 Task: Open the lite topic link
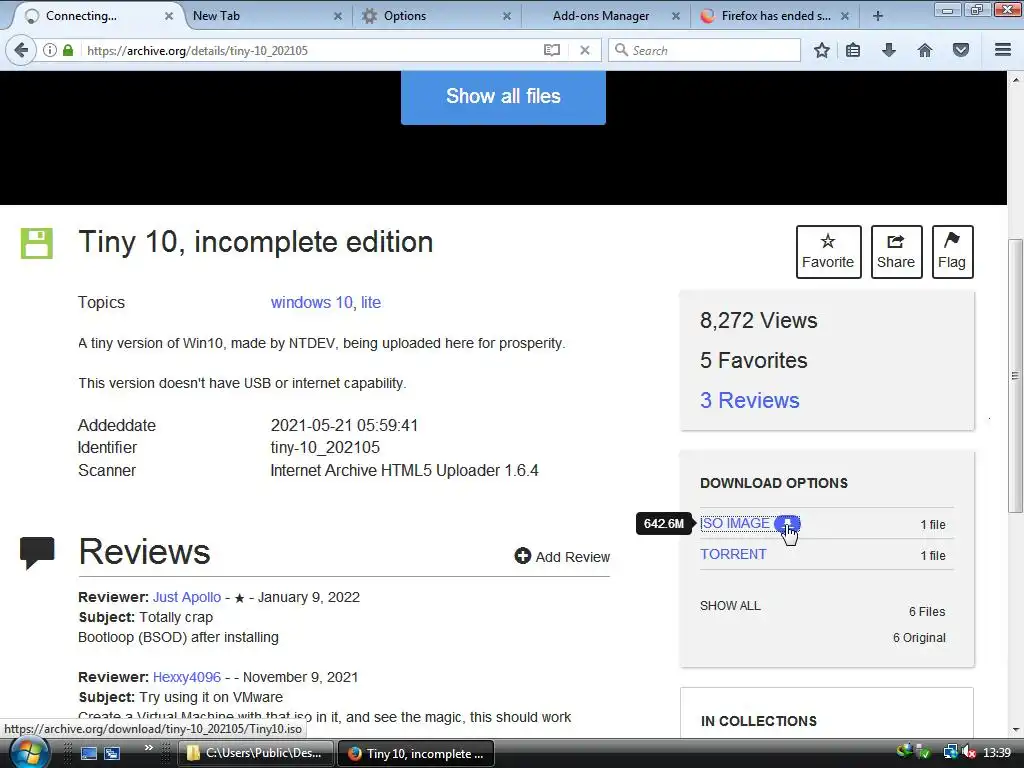click(x=371, y=302)
